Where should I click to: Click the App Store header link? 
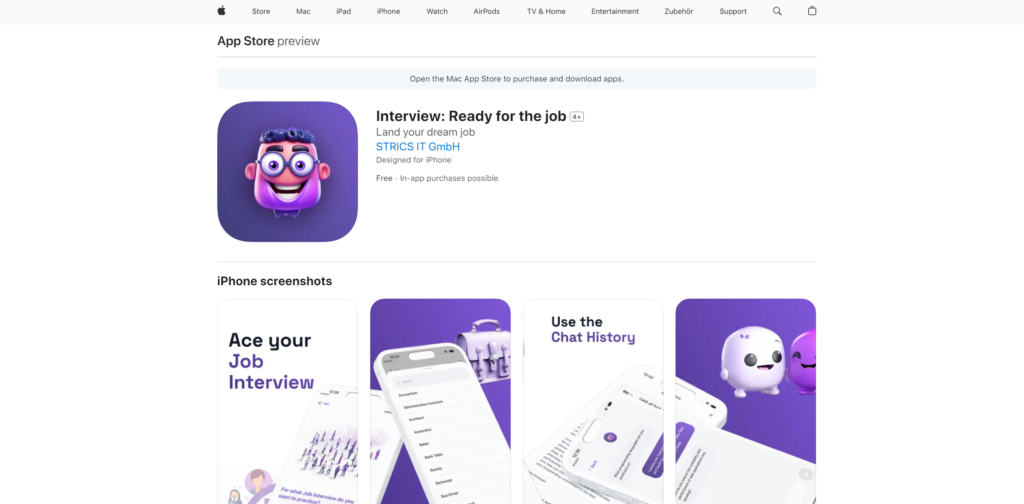click(246, 41)
